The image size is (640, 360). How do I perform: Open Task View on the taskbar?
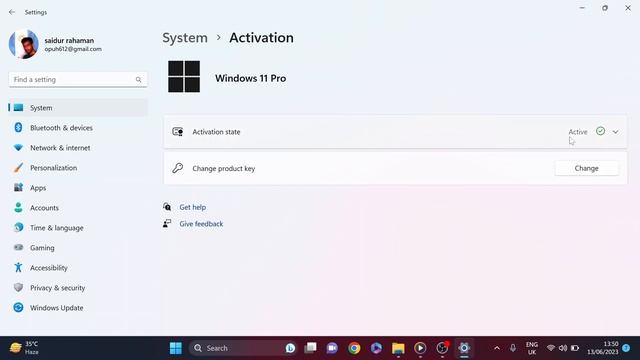pos(310,348)
